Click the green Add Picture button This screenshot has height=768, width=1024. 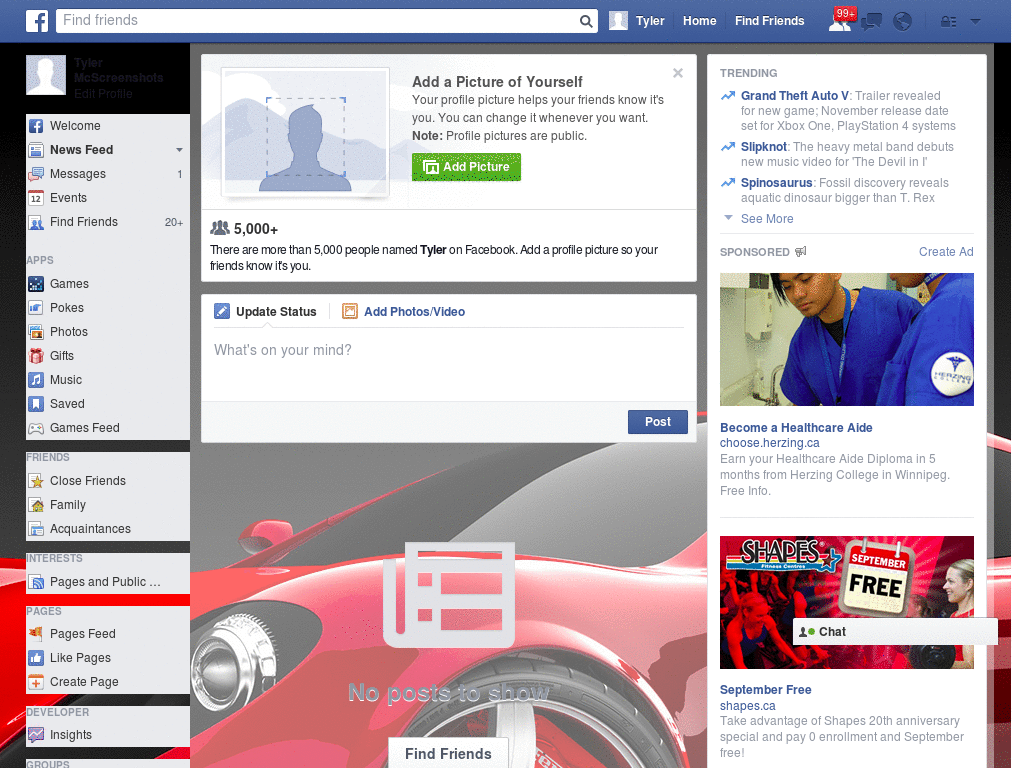[466, 167]
